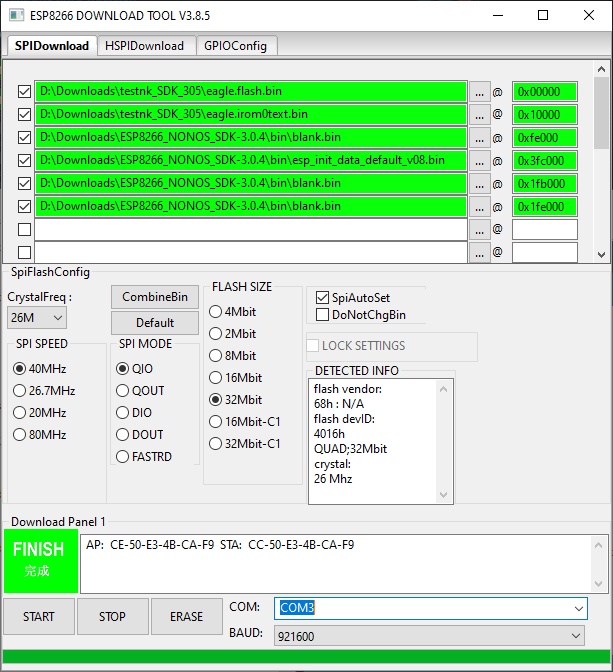The image size is (613, 672).
Task: Uncheck the eagle.irom0text.bin file checkbox
Action: click(x=24, y=114)
